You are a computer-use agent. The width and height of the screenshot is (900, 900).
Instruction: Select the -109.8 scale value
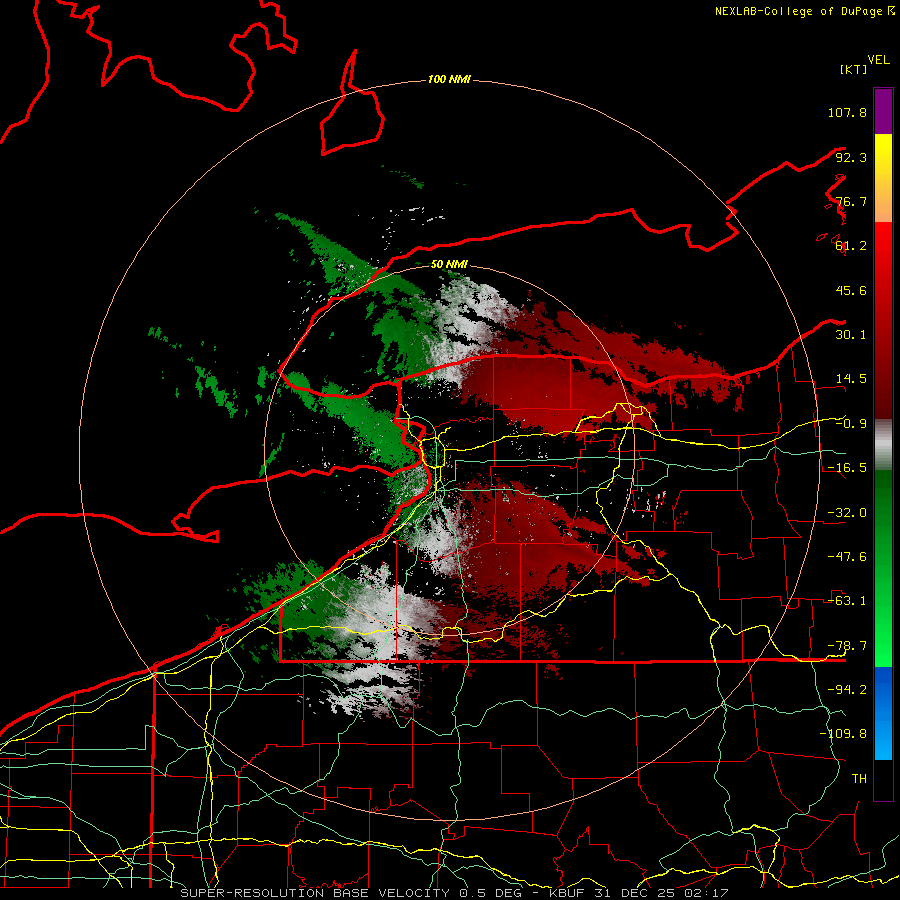[x=843, y=734]
